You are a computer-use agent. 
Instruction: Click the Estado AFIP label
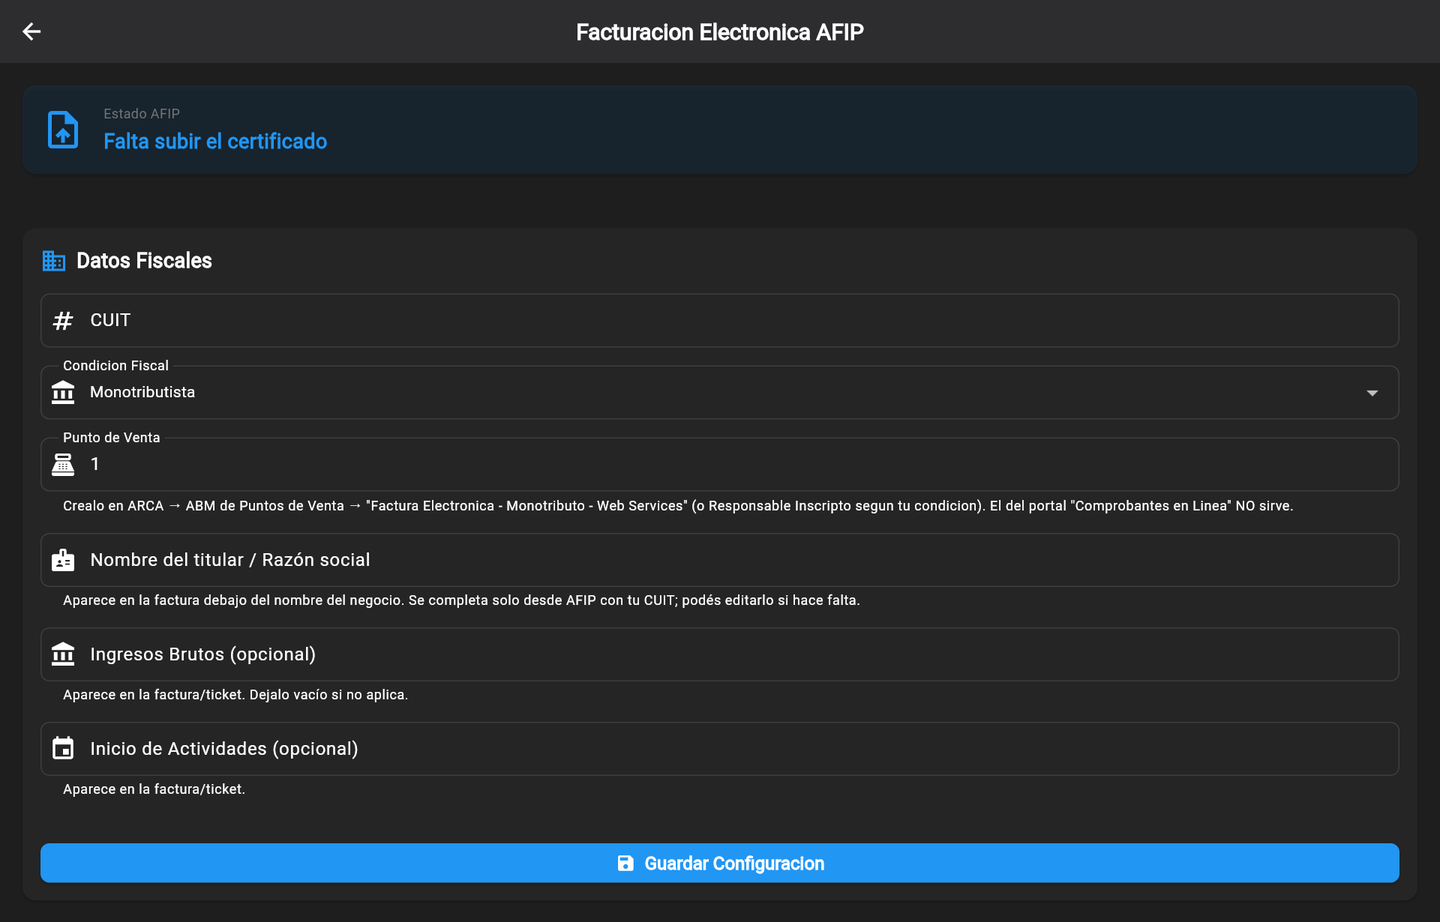[142, 114]
